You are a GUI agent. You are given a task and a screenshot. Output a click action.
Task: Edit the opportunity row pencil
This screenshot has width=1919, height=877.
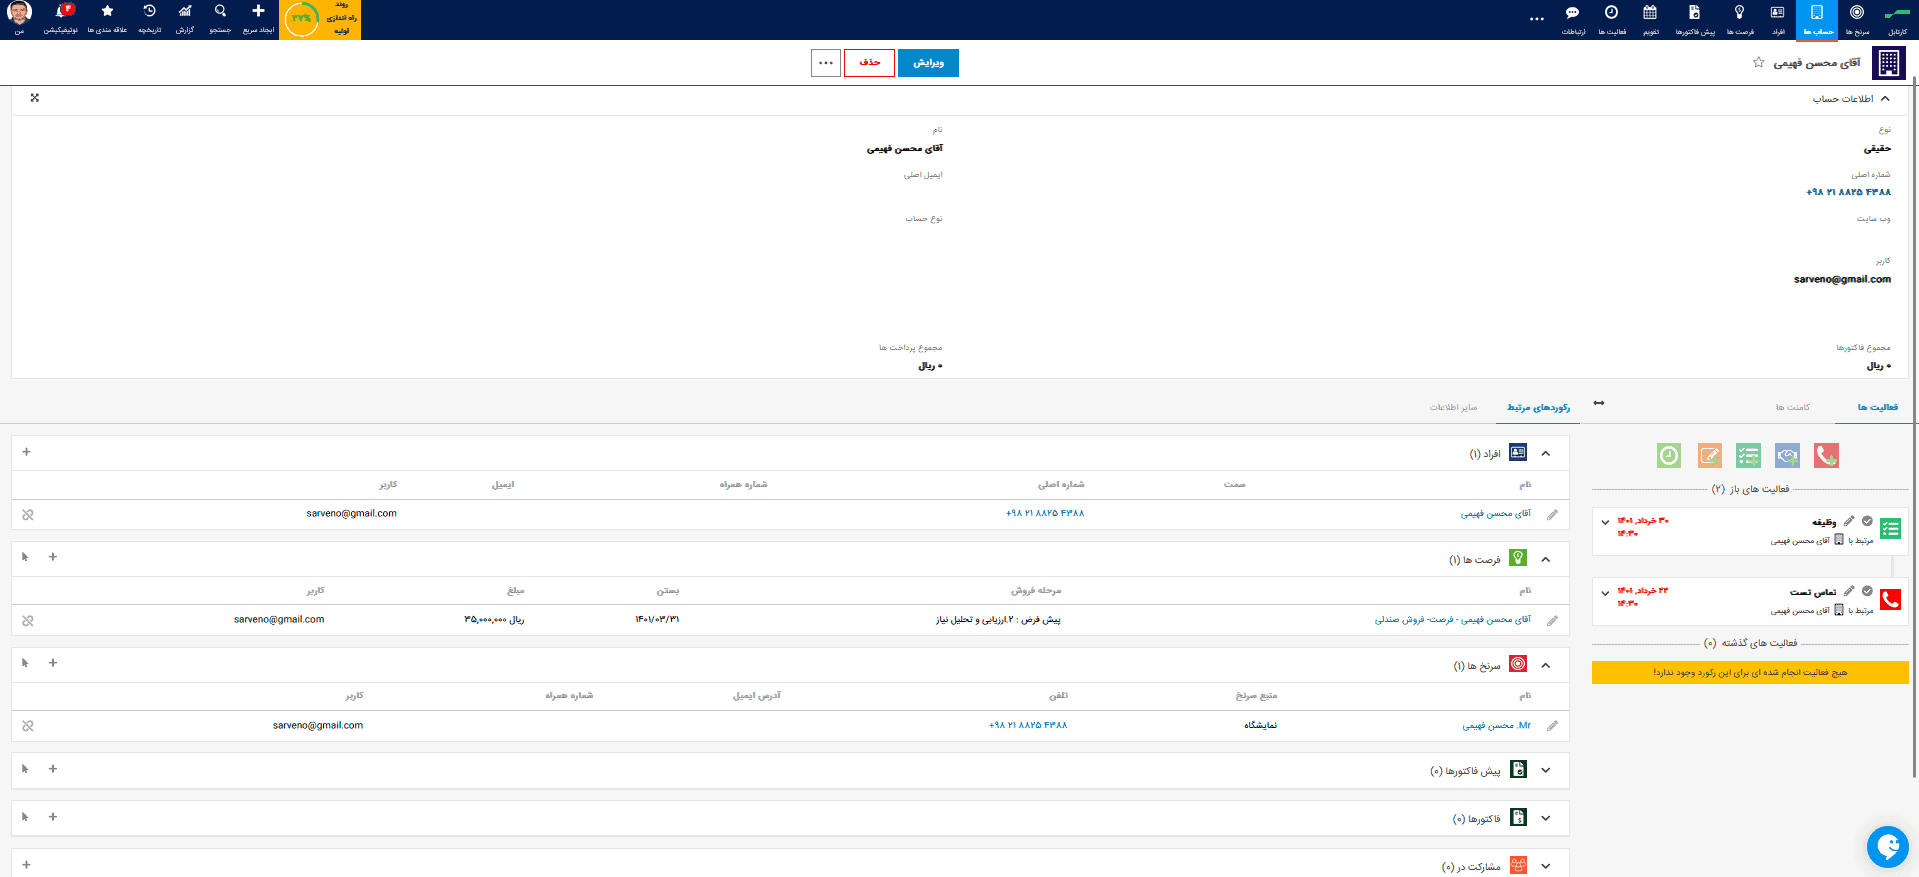(1552, 621)
